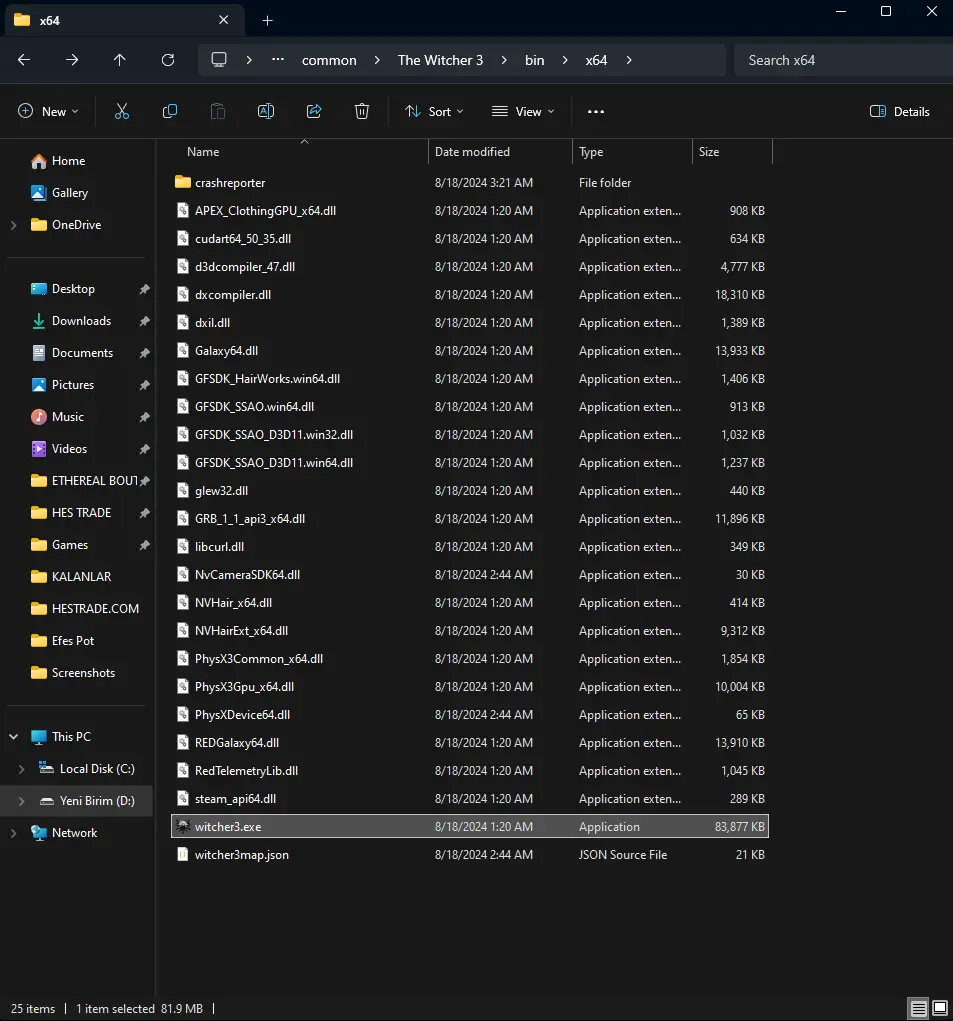Close the x64 tab
Screen dimensions: 953x1021
(x=223, y=20)
